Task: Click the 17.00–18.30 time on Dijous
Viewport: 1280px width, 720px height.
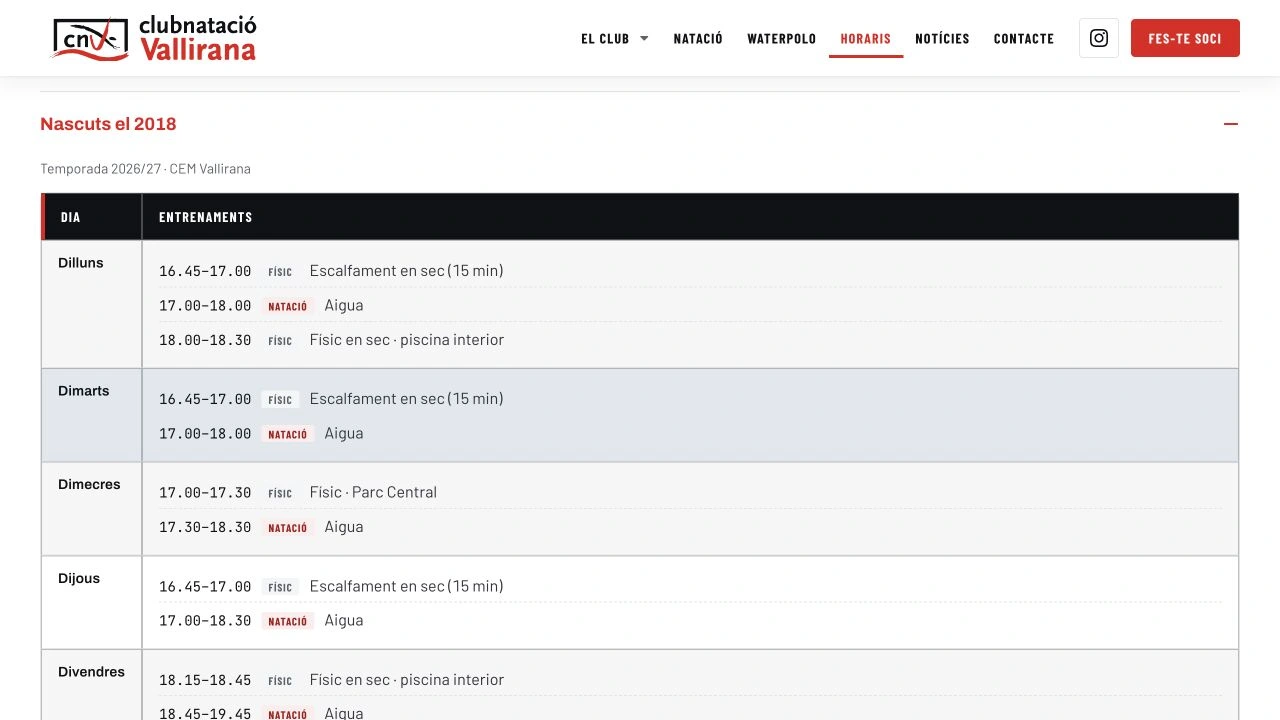Action: [205, 621]
